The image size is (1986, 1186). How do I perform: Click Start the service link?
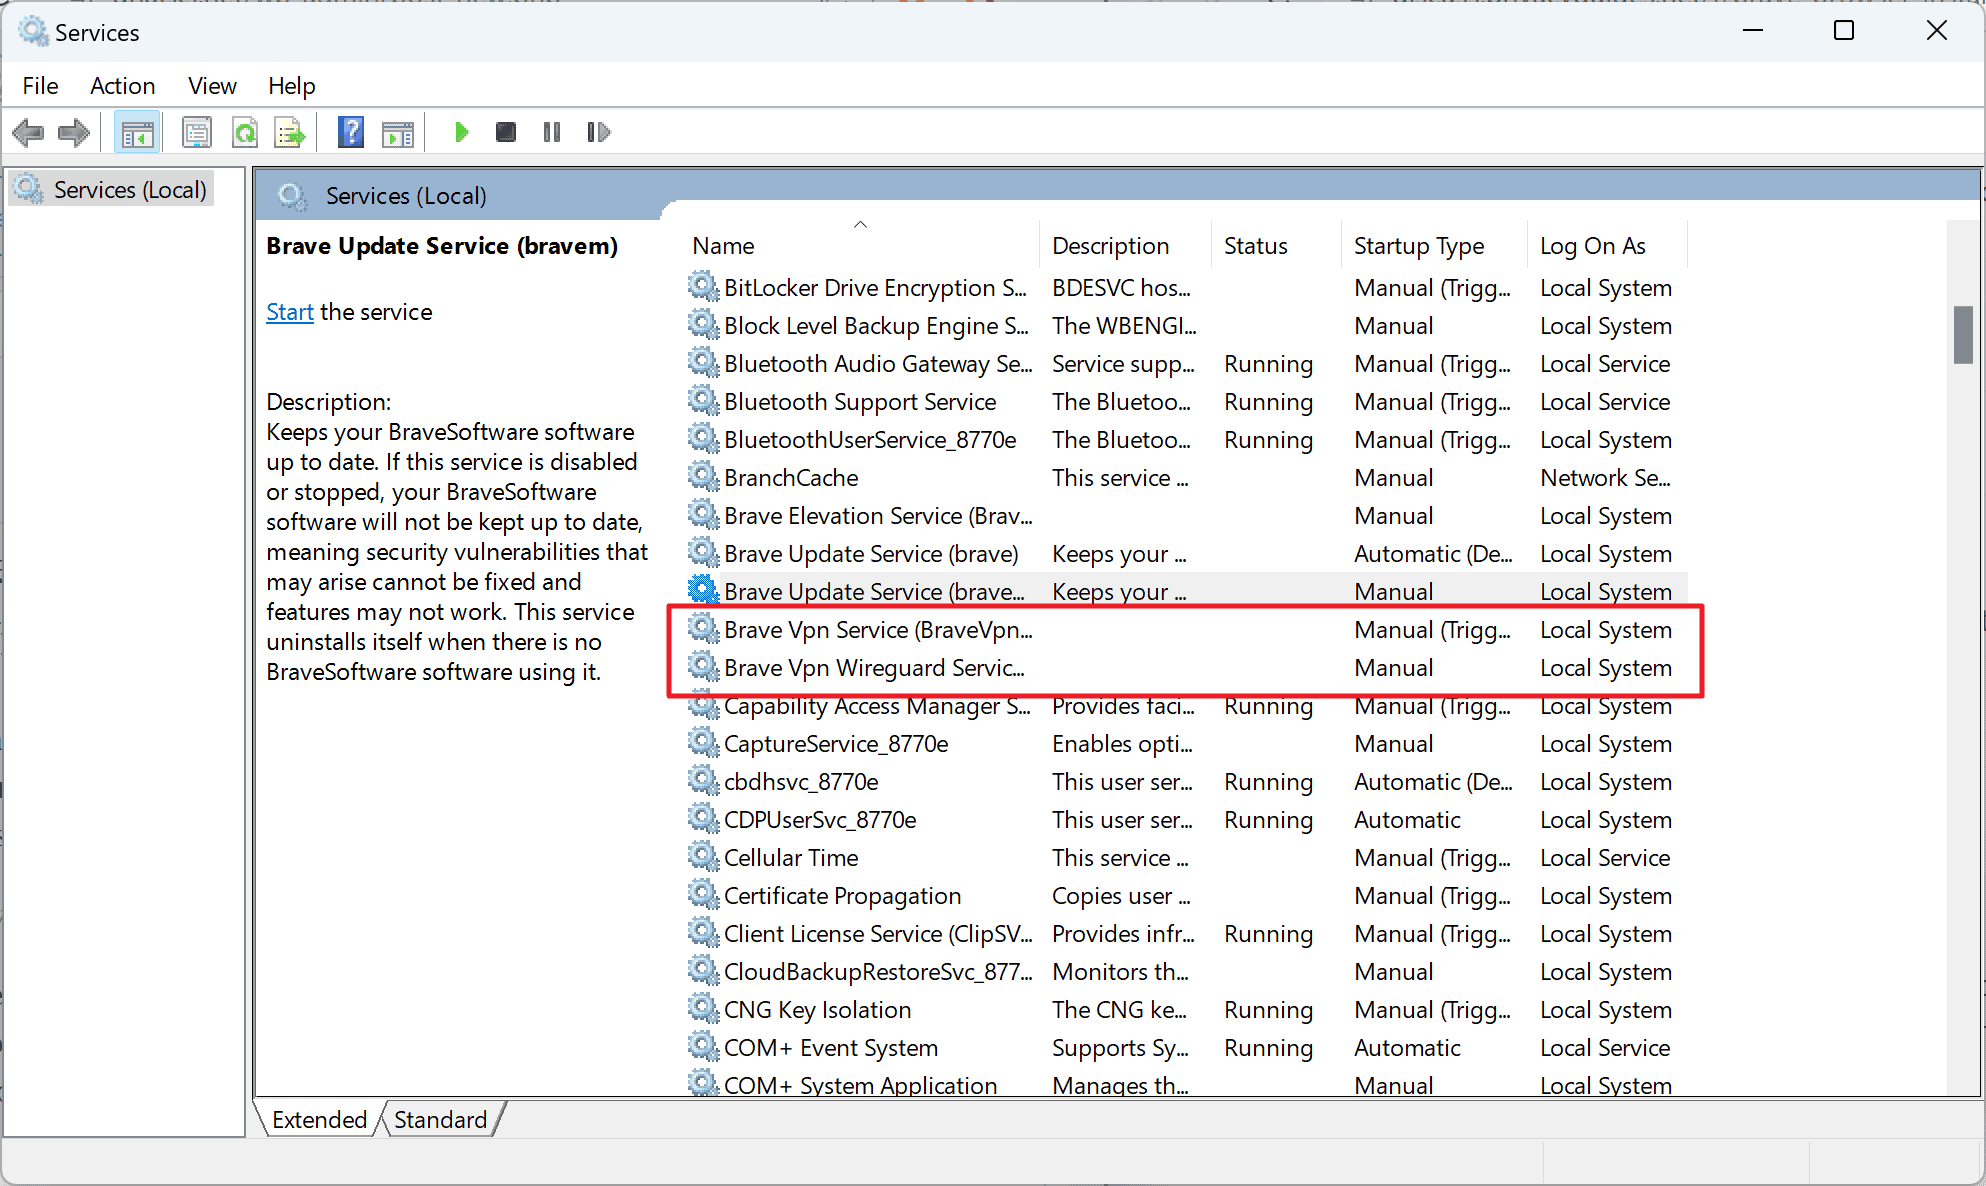coord(288,312)
